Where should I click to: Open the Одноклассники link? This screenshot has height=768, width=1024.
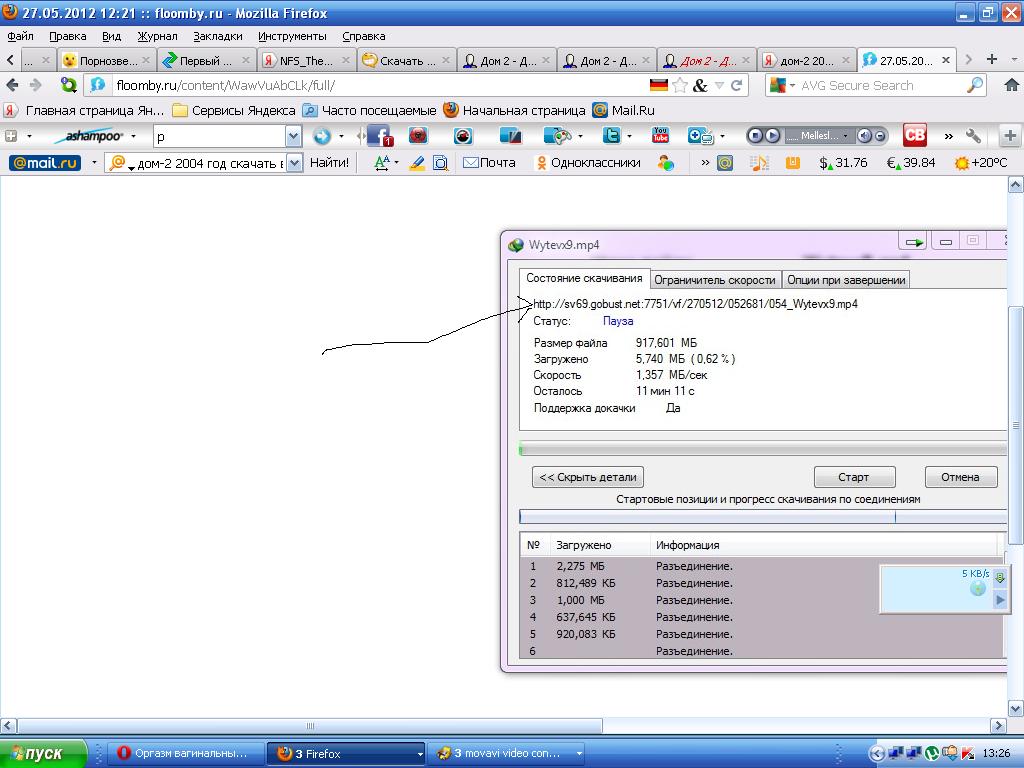tap(587, 163)
